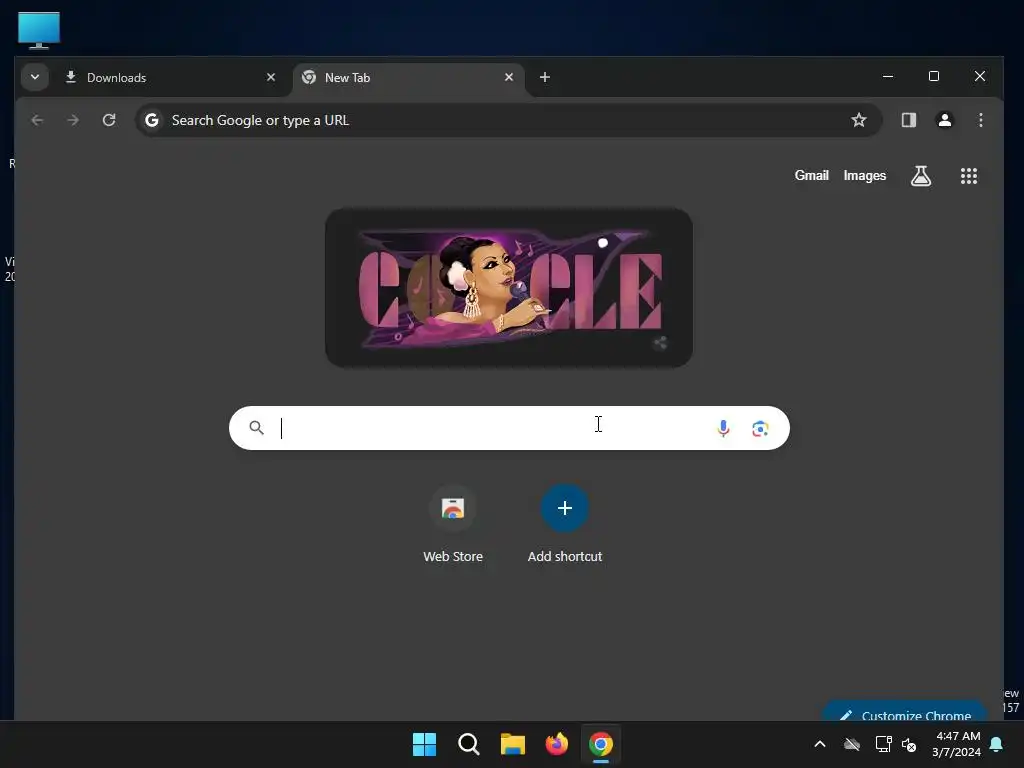Open Search Labs flask icon
Image resolution: width=1024 pixels, height=768 pixels.
coord(921,176)
